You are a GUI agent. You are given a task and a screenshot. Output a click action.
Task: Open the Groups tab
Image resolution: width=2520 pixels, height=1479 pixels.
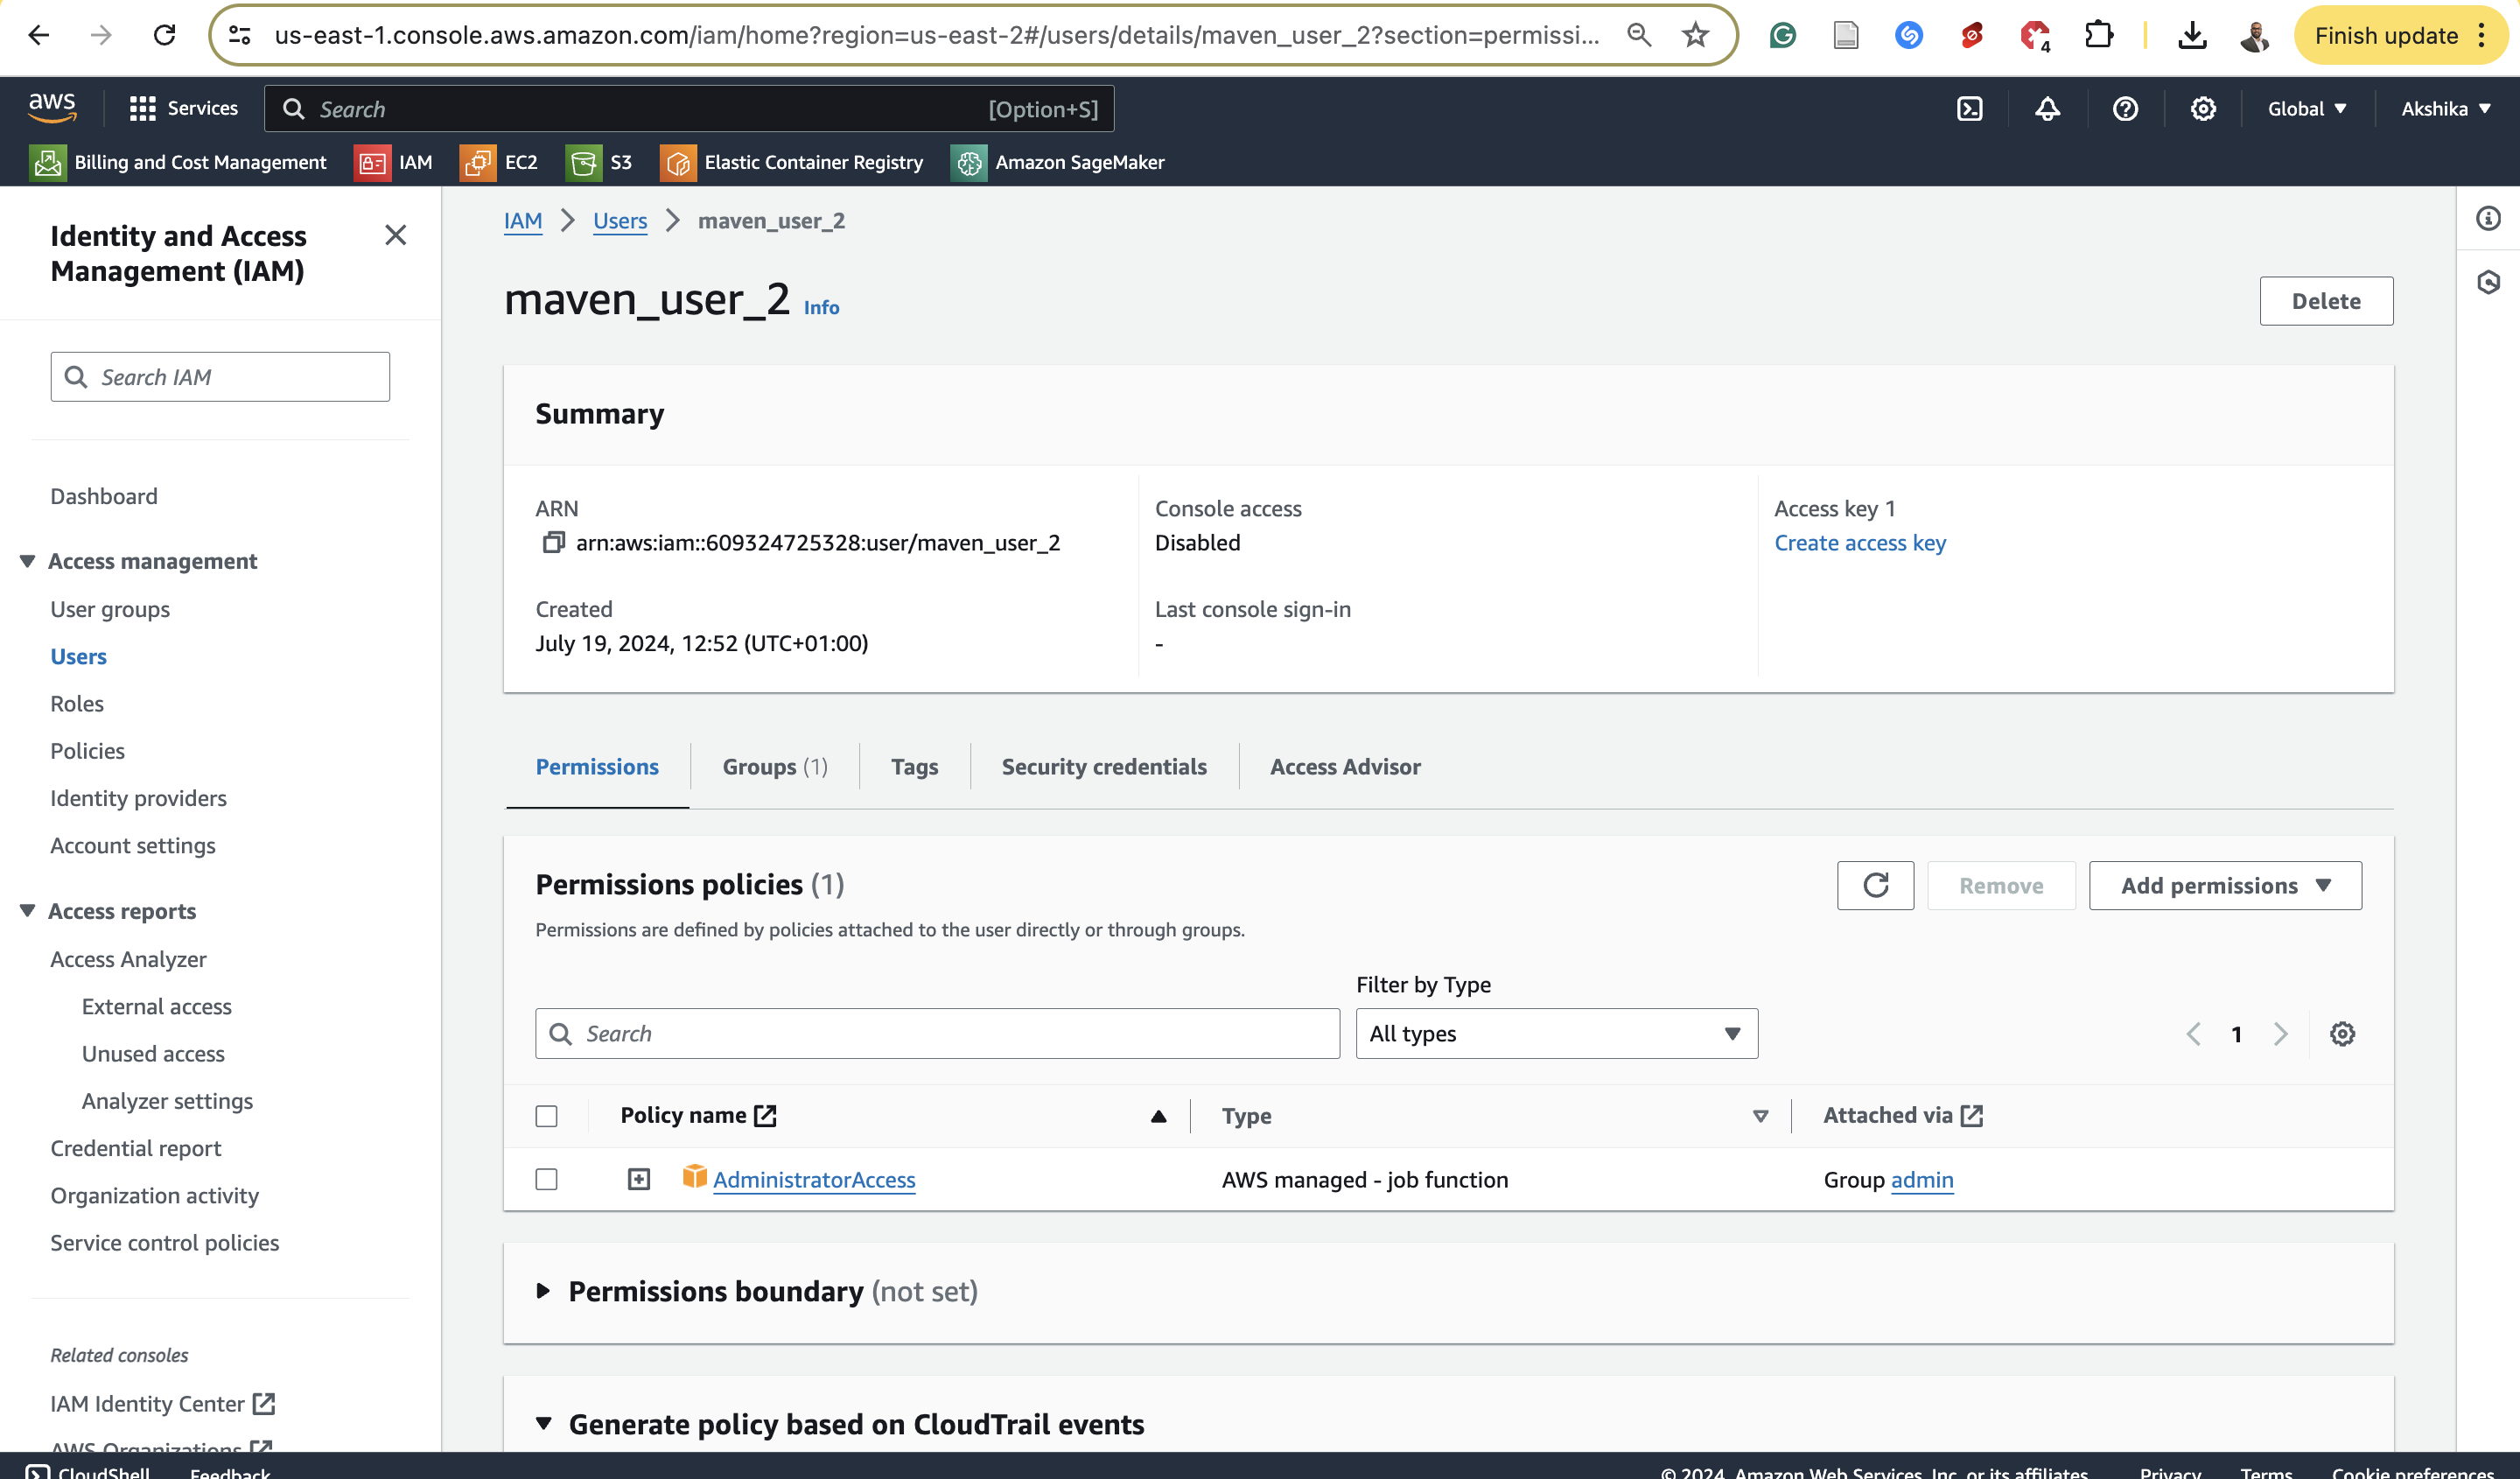tap(775, 767)
